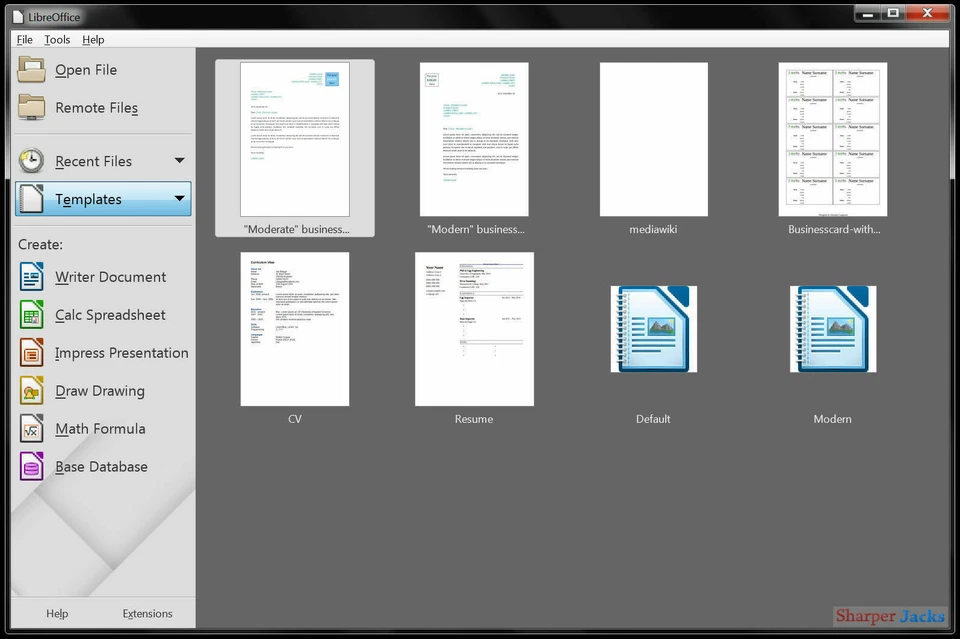960x639 pixels.
Task: Select the Modern template thumbnail
Action: (x=832, y=329)
